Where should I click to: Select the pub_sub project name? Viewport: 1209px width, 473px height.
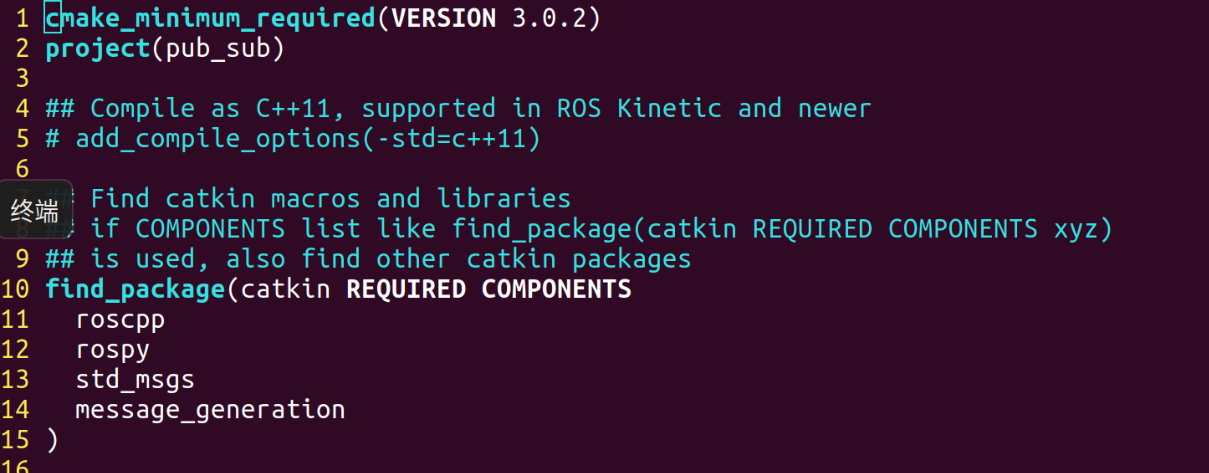click(217, 48)
